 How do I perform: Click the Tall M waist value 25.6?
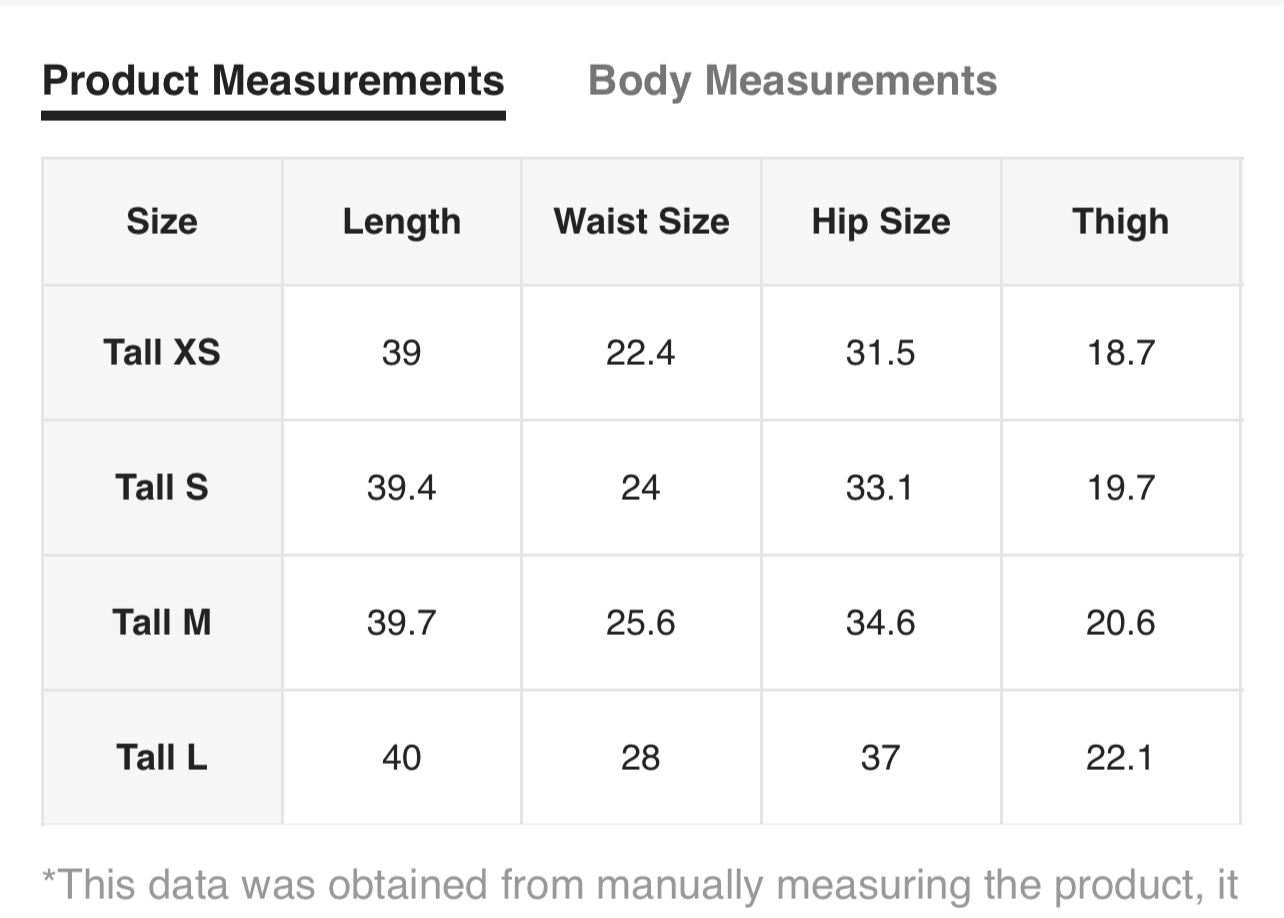[x=640, y=622]
